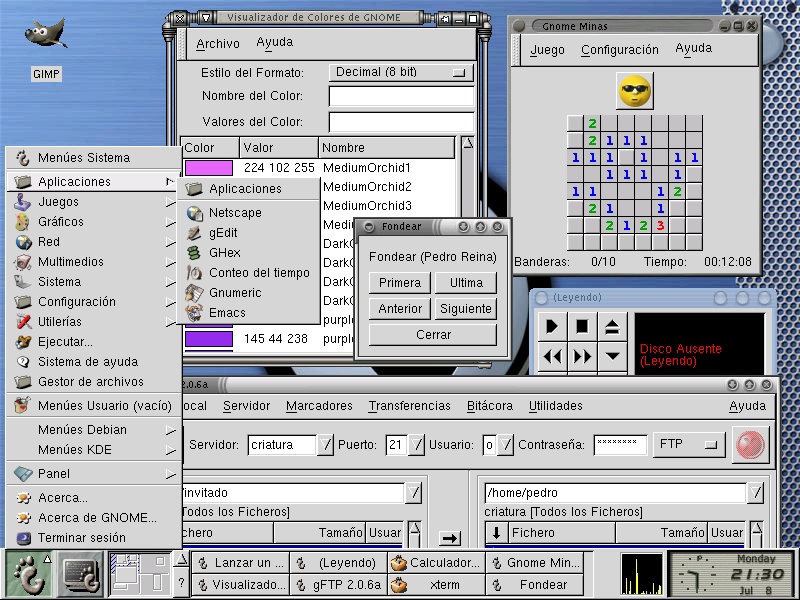Expand the Servidor host history dropdown
800x600 pixels.
[325, 445]
